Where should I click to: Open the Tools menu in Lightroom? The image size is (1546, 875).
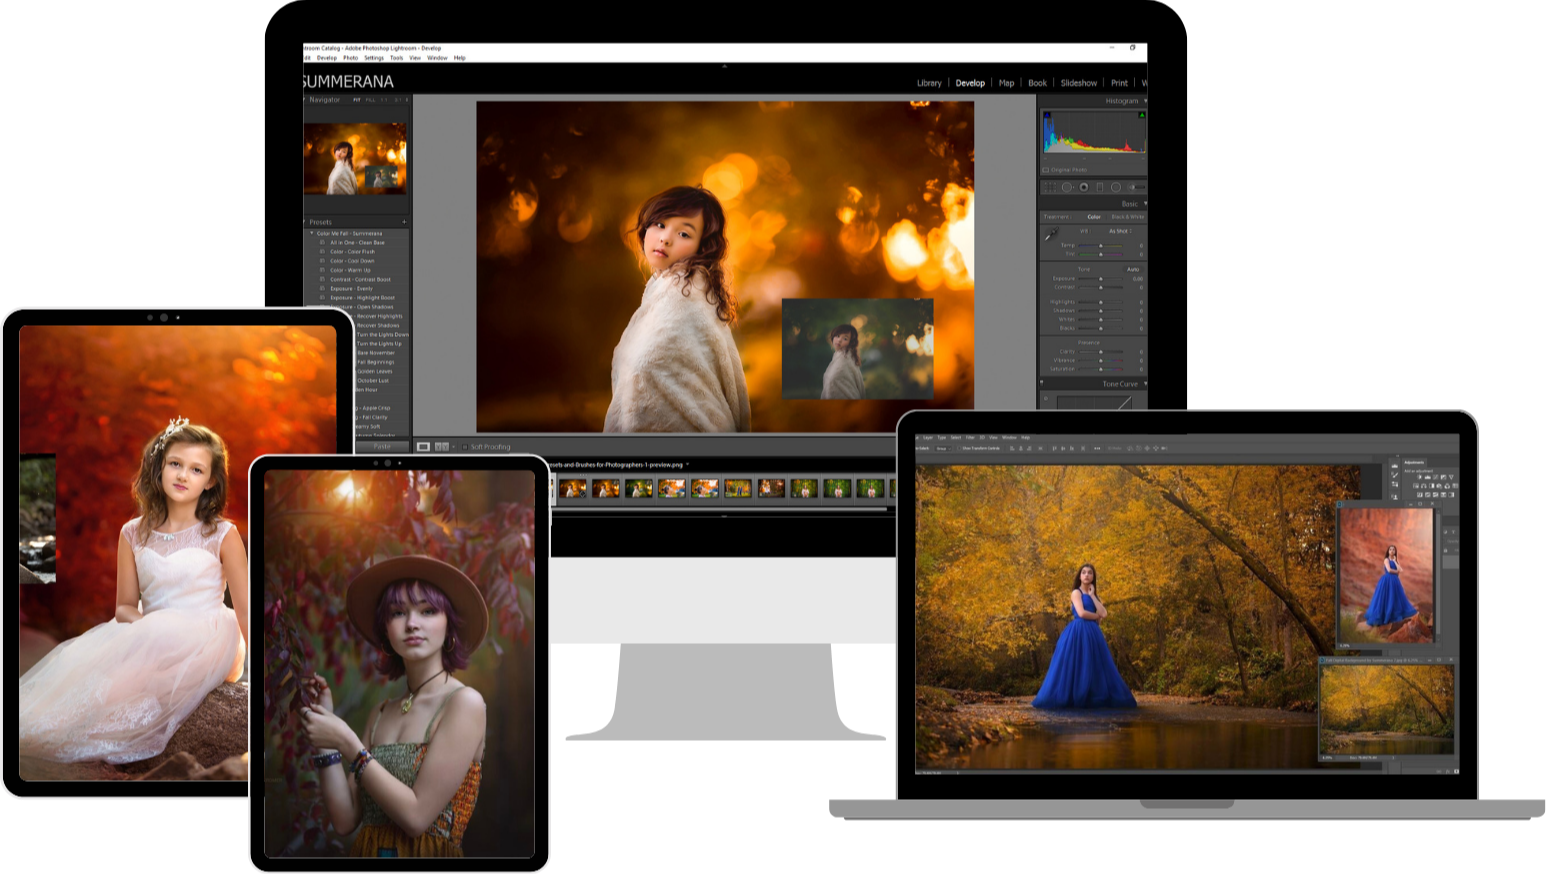click(x=397, y=58)
